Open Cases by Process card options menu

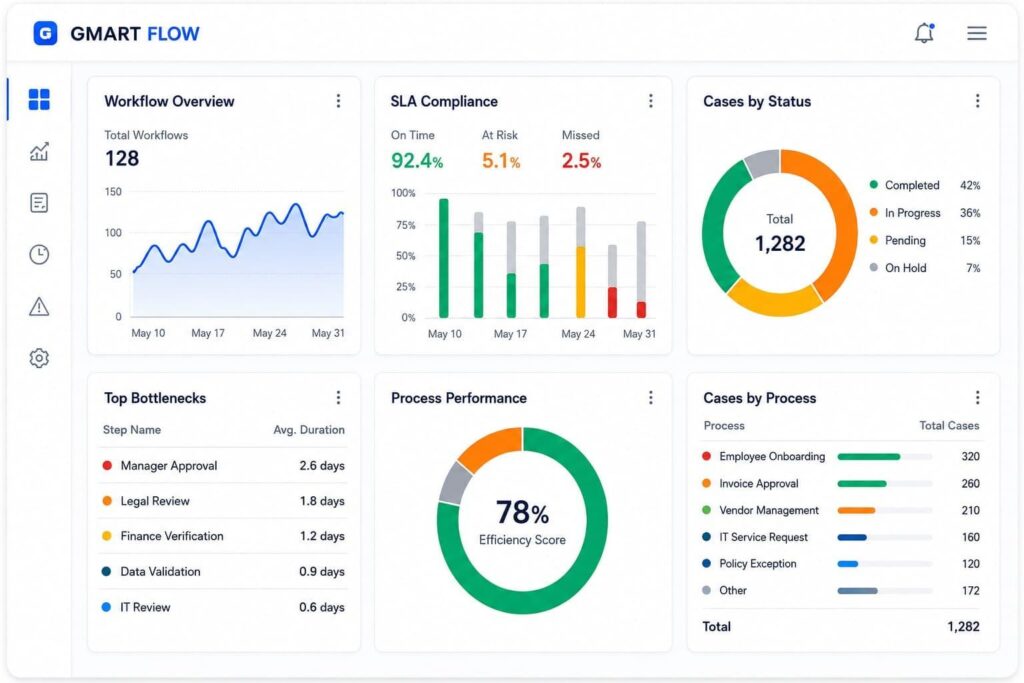point(978,398)
